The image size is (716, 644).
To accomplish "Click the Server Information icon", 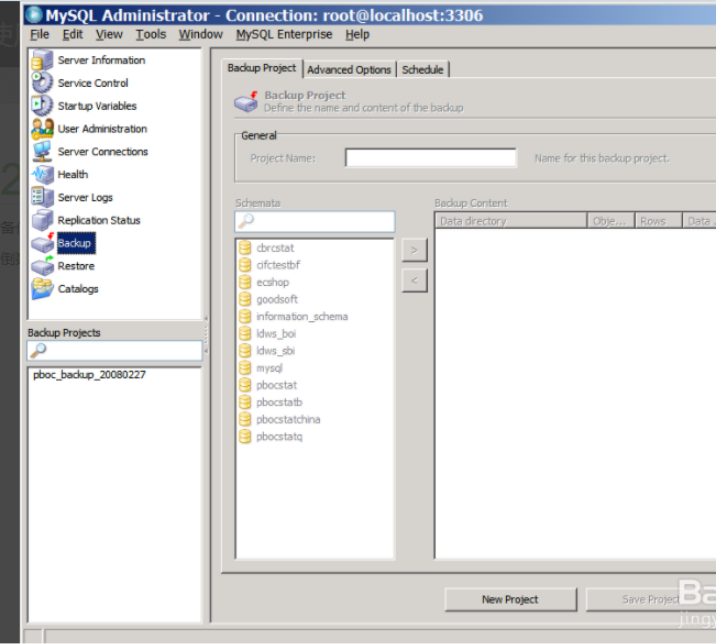I will pos(42,60).
